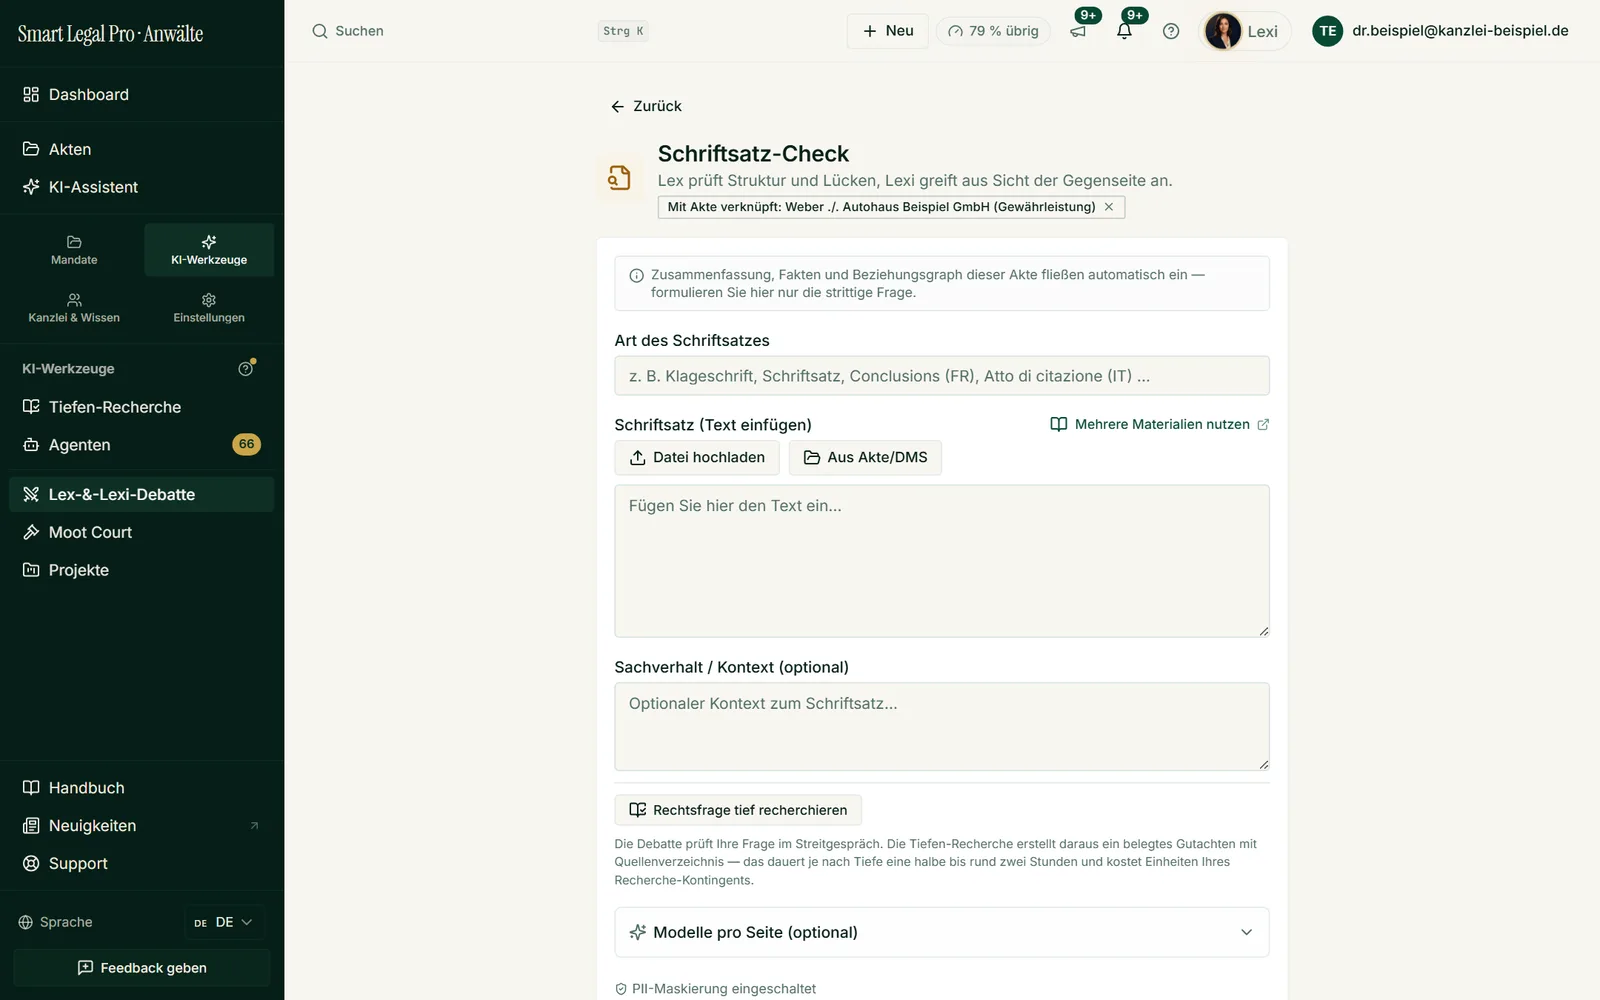Image resolution: width=1600 pixels, height=1000 pixels.
Task: Switch to the Kanzlei & Wissen tab
Action: click(x=74, y=308)
